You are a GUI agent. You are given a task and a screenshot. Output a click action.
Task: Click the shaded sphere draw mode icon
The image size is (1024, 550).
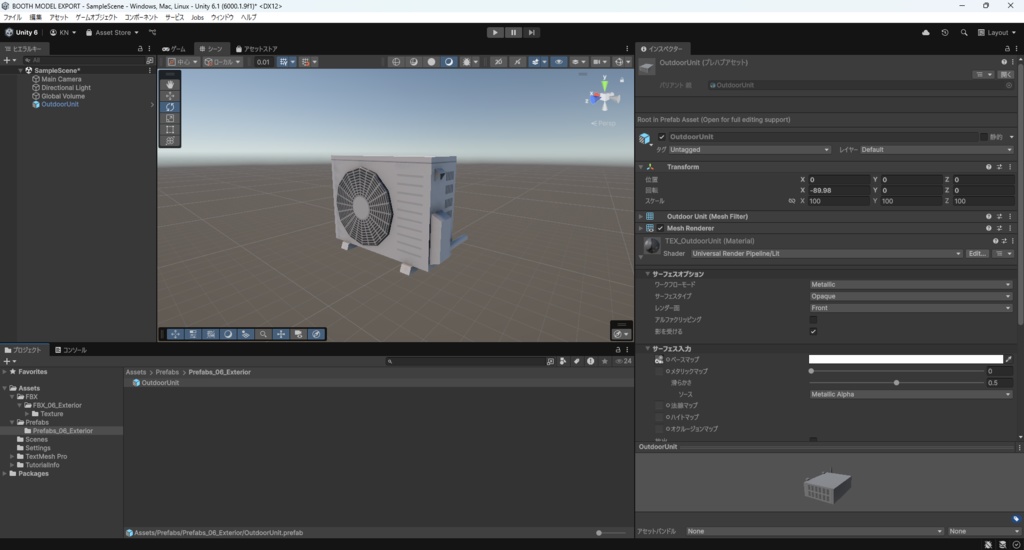[x=431, y=62]
